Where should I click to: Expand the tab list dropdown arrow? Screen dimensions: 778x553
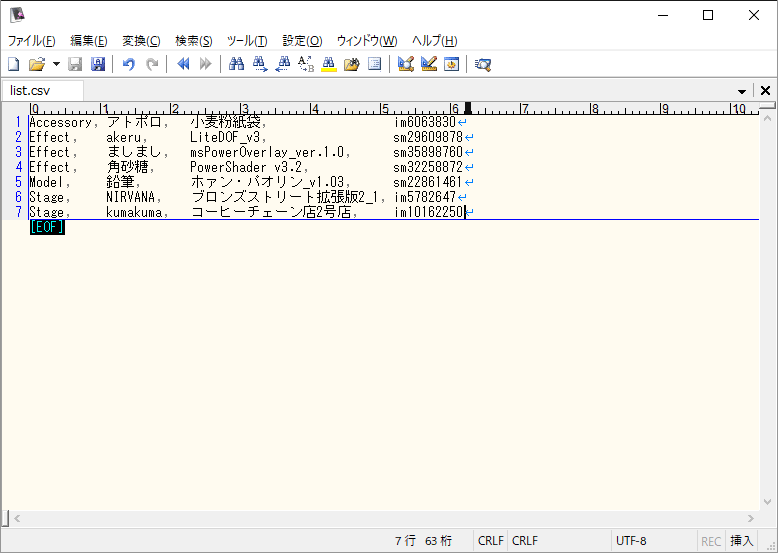click(x=742, y=91)
